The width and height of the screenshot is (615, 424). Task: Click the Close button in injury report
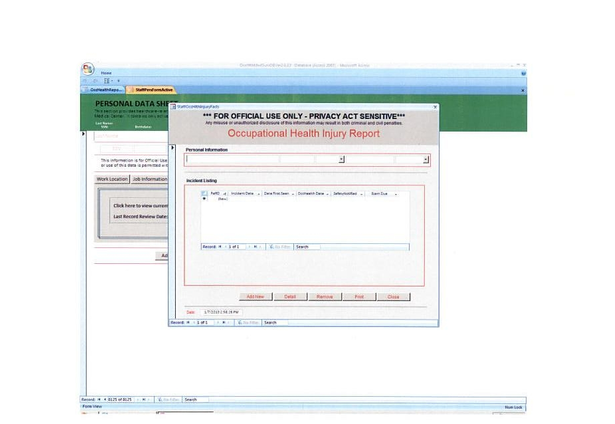pos(393,297)
